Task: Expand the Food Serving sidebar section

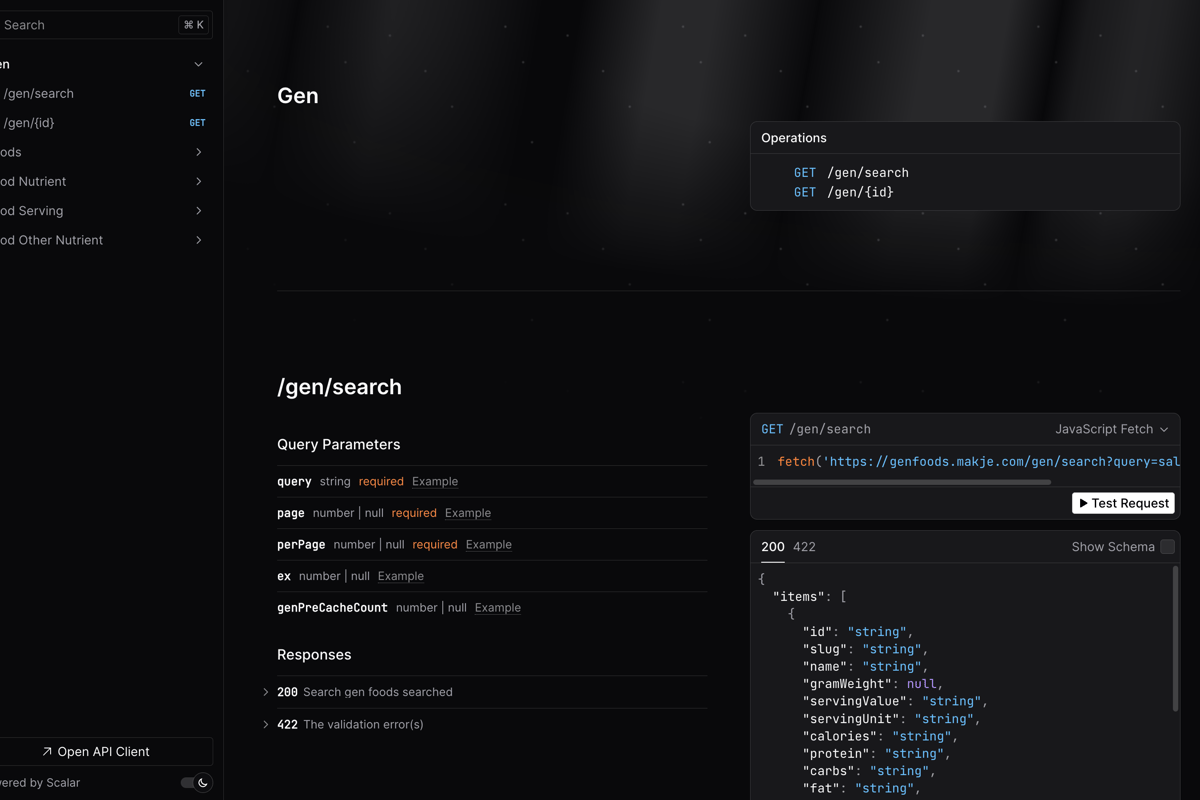Action: (198, 211)
